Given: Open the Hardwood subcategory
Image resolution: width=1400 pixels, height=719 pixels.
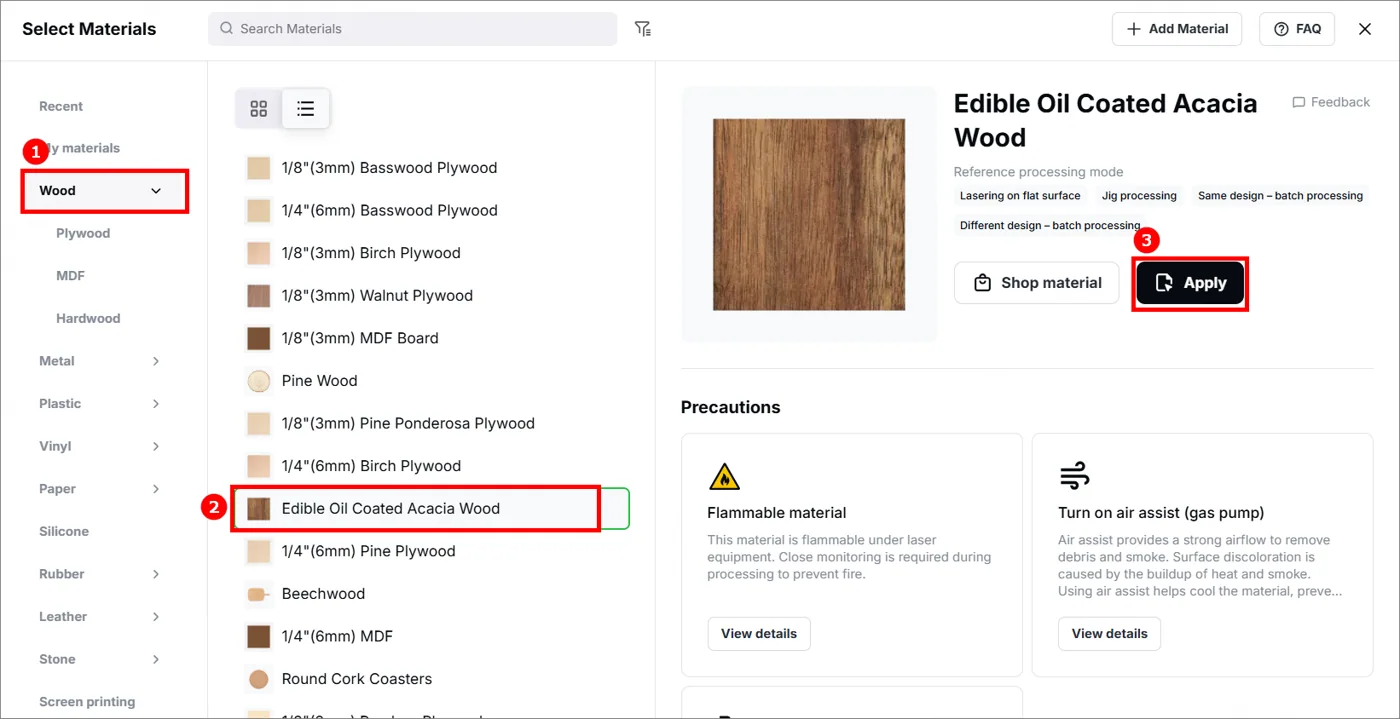Looking at the screenshot, I should click(88, 318).
